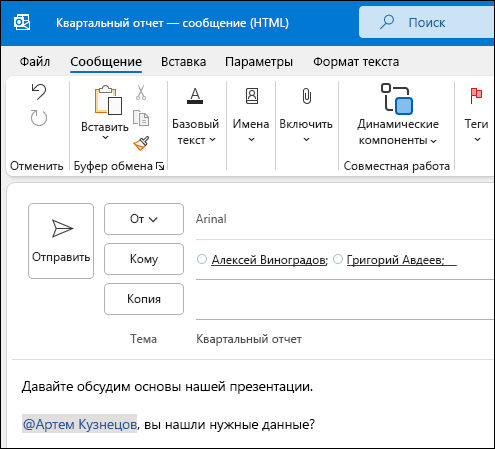Click the Undo arrow icon
The image size is (495, 449).
(39, 92)
